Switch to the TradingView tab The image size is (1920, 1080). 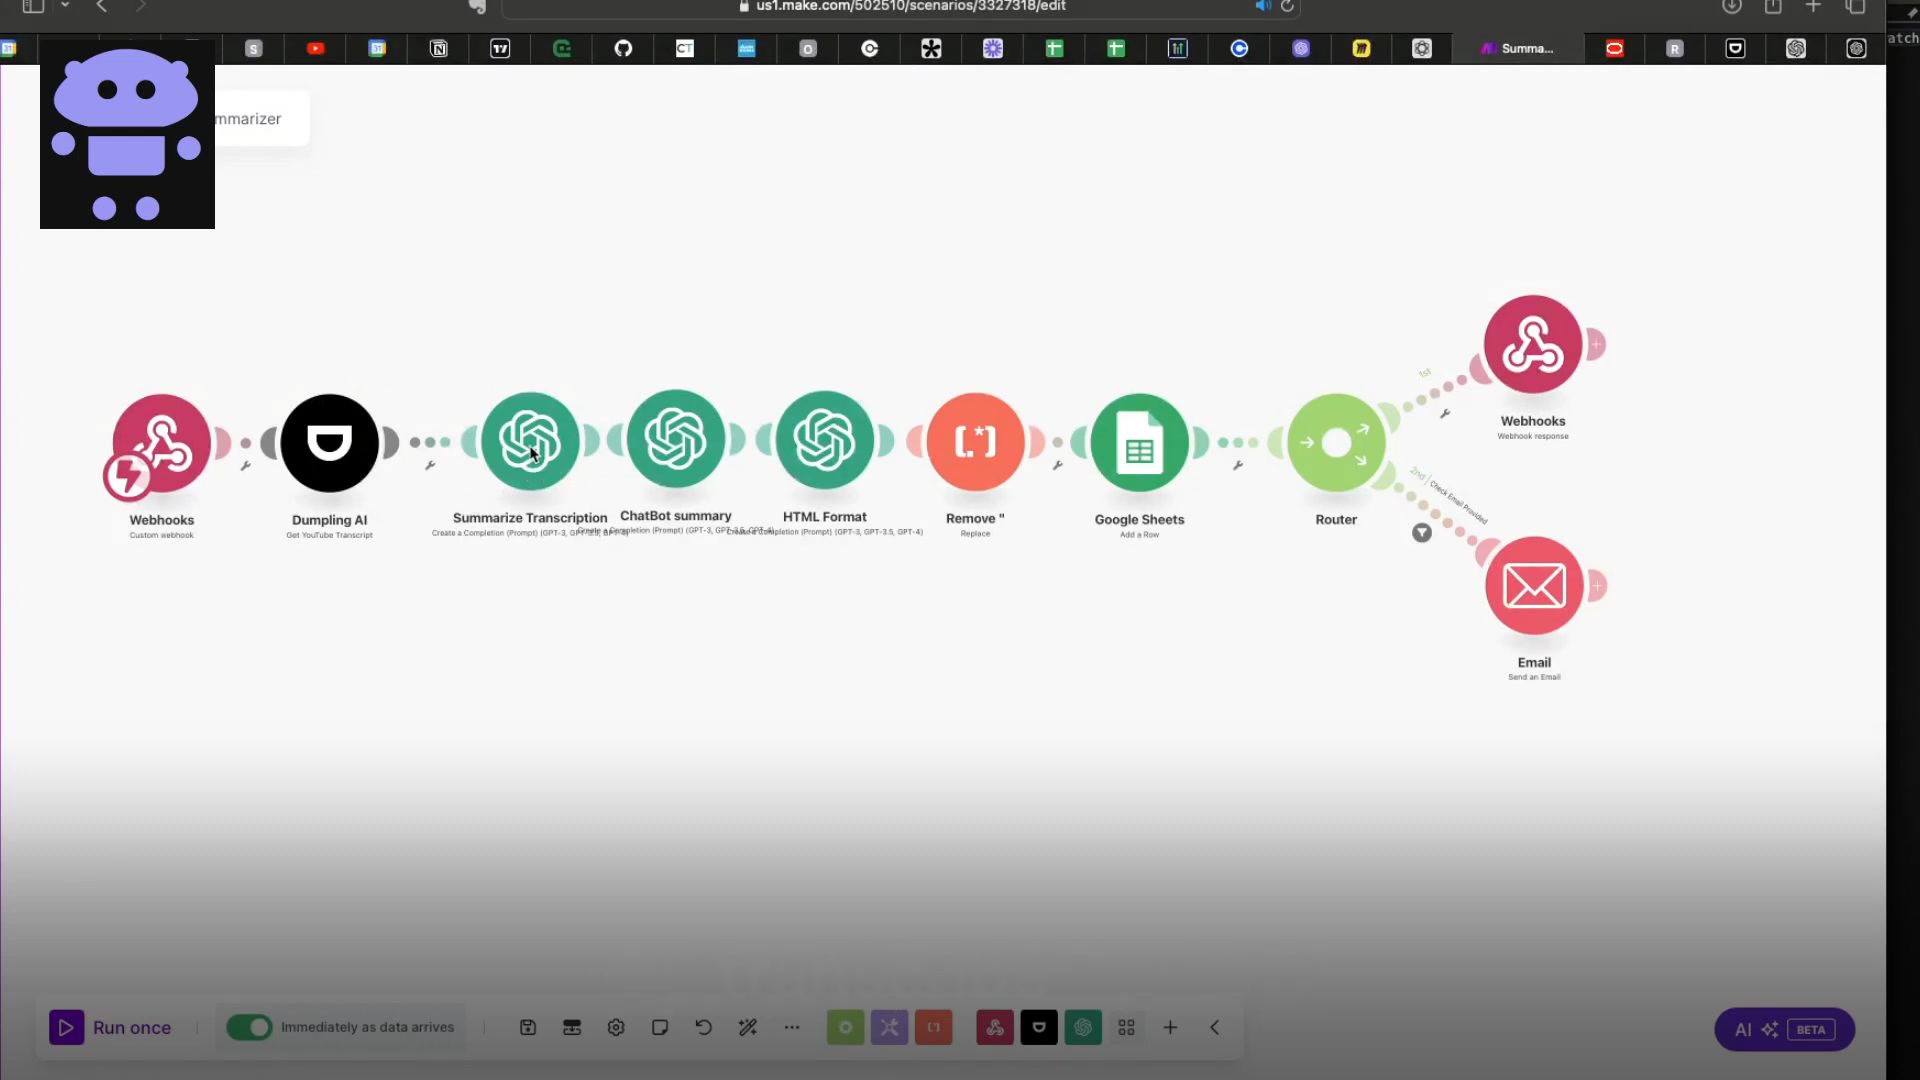click(500, 48)
